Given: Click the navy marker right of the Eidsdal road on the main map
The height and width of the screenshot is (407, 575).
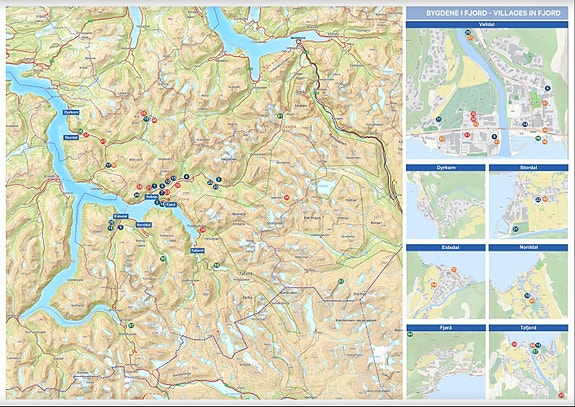Looking at the screenshot, I should (x=120, y=227).
